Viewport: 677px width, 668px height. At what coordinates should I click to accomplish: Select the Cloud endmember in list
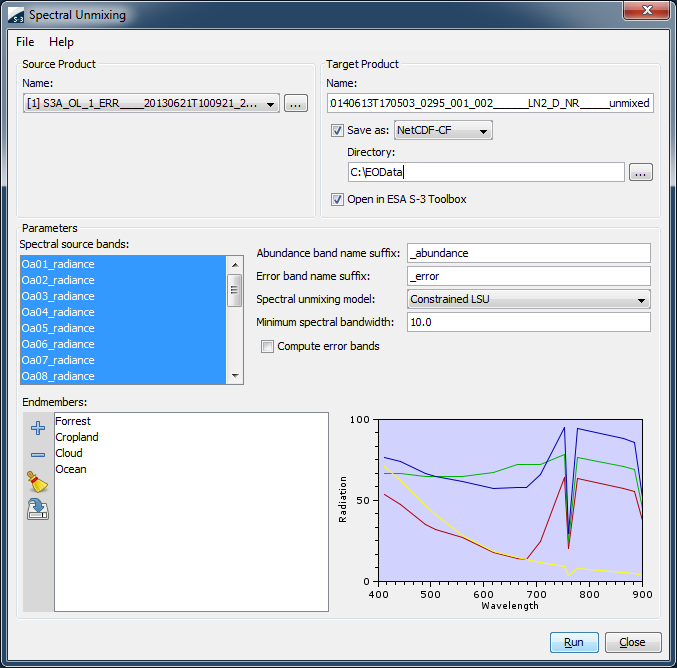coord(69,453)
